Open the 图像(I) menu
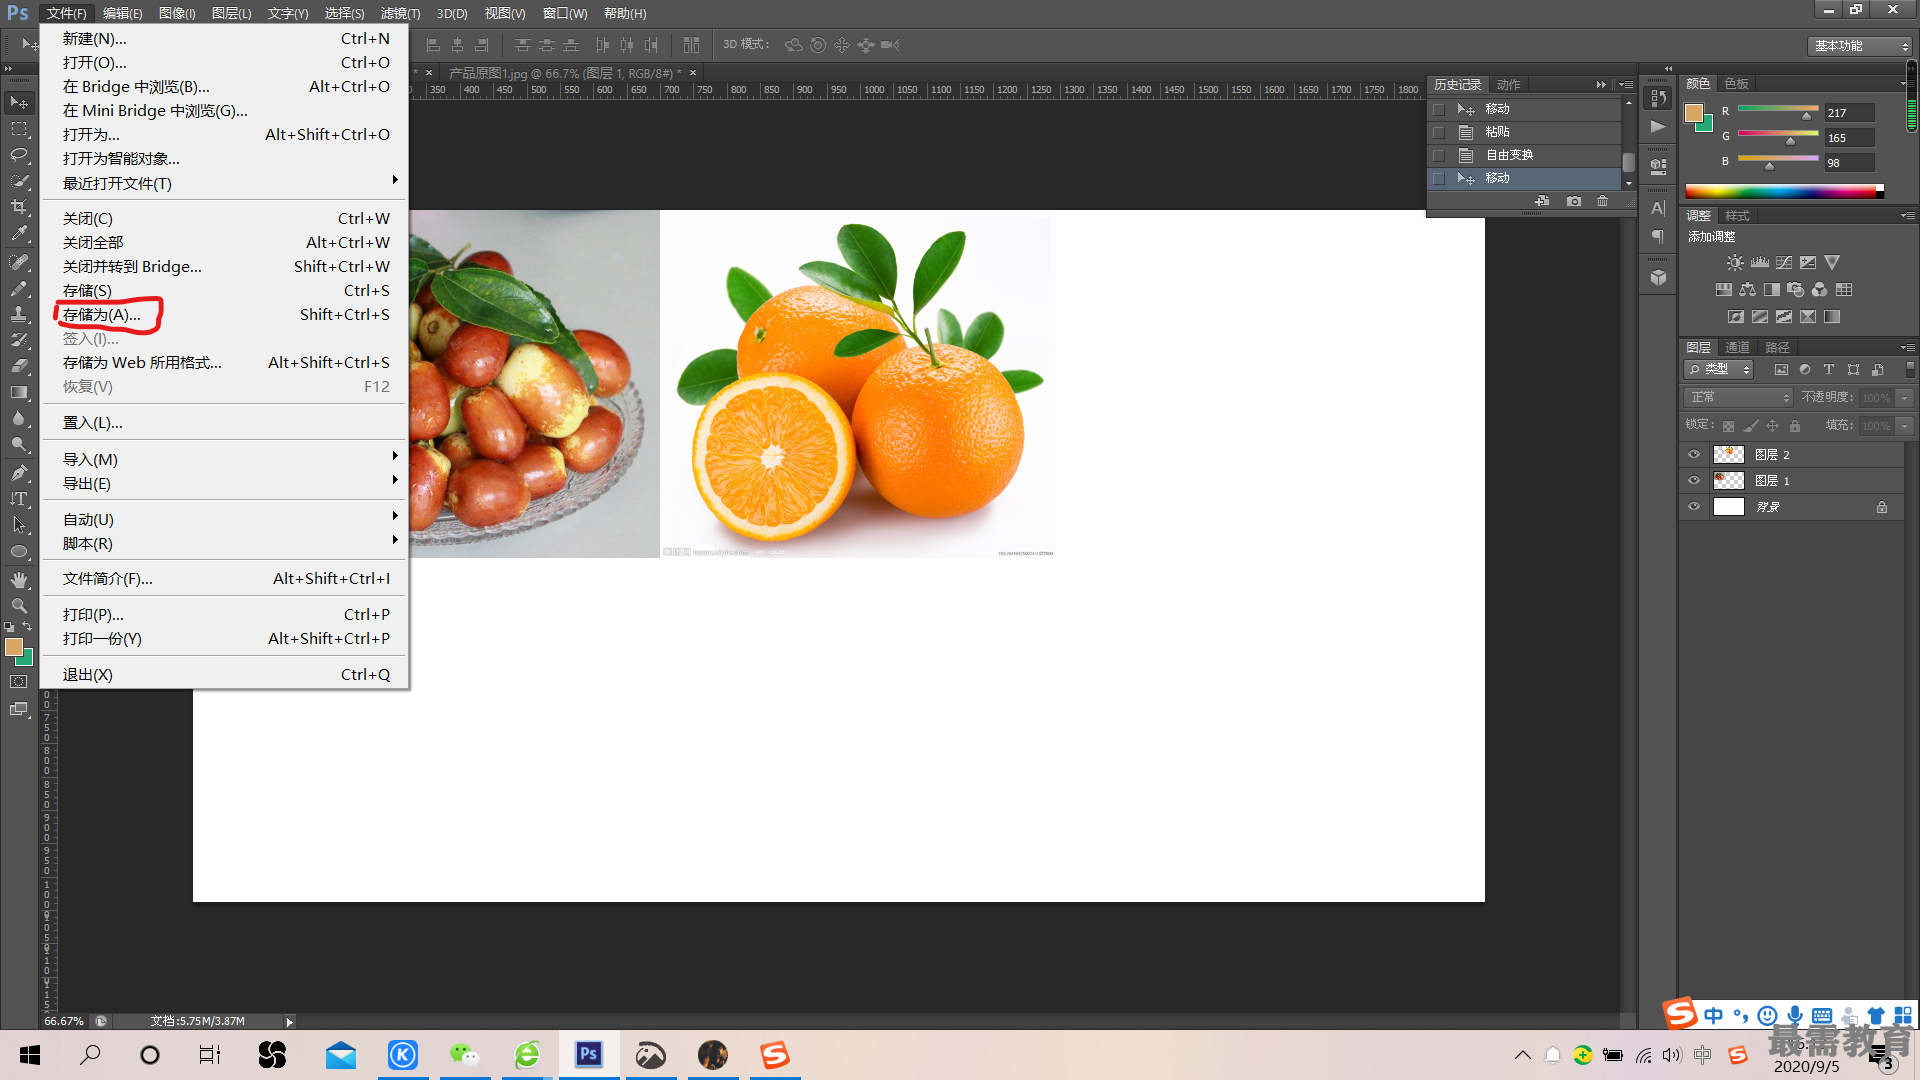 (177, 13)
